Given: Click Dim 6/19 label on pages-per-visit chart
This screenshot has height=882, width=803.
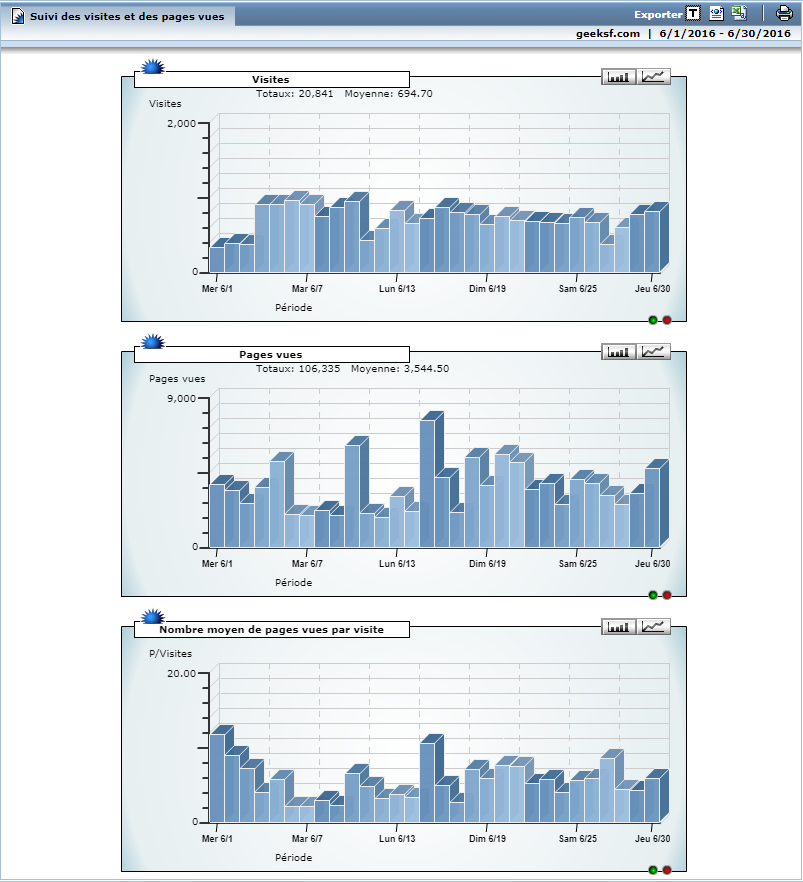Looking at the screenshot, I should tap(487, 839).
